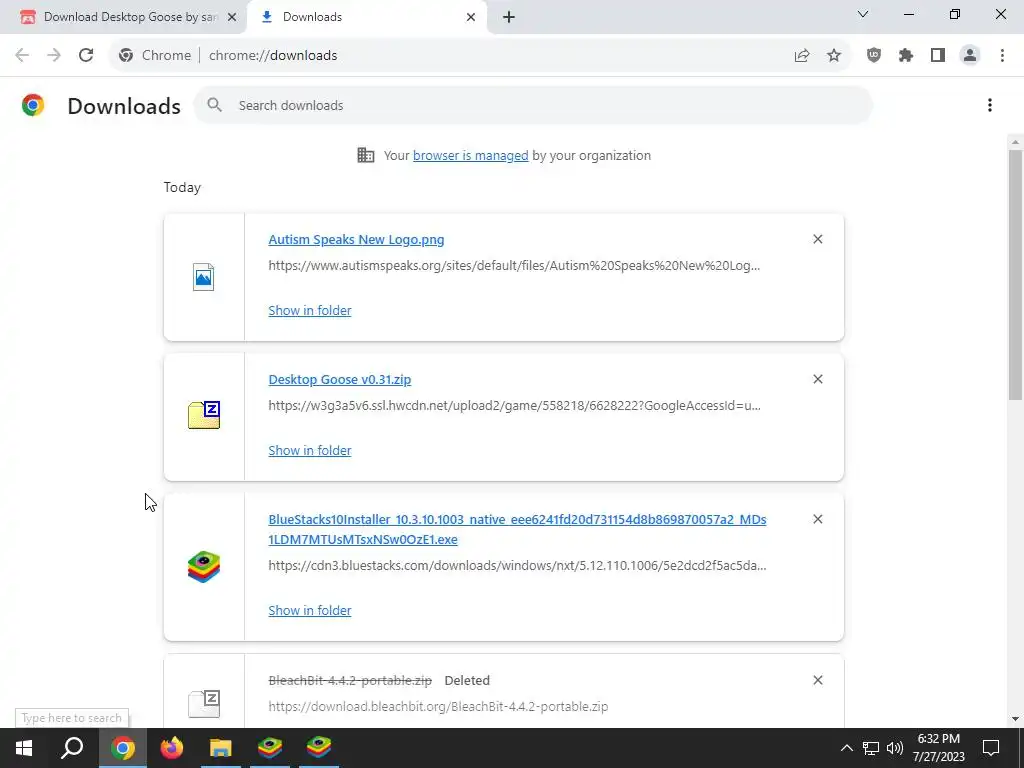This screenshot has width=1024, height=768.
Task: Show Autism Speaks New Logo.png in folder
Action: coord(310,310)
